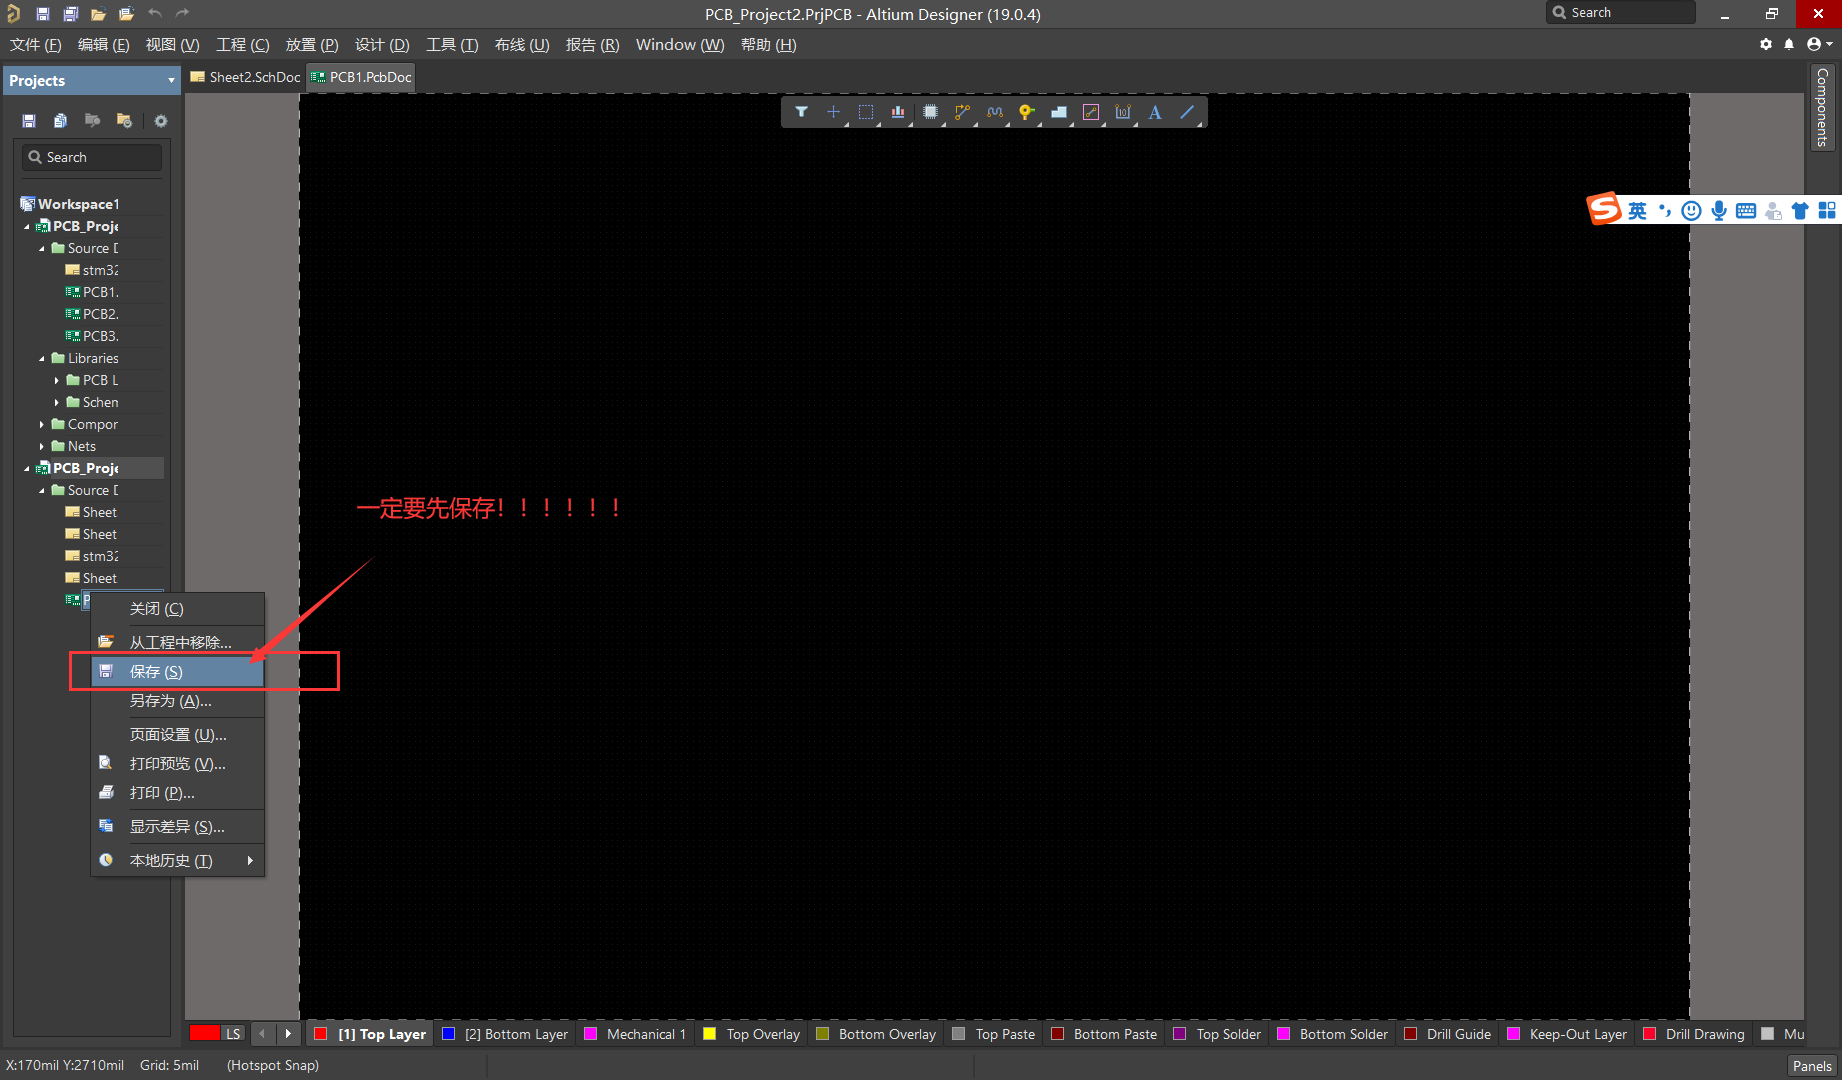The width and height of the screenshot is (1842, 1080).
Task: Choose 关闭 (C) in context menu
Action: [178, 609]
